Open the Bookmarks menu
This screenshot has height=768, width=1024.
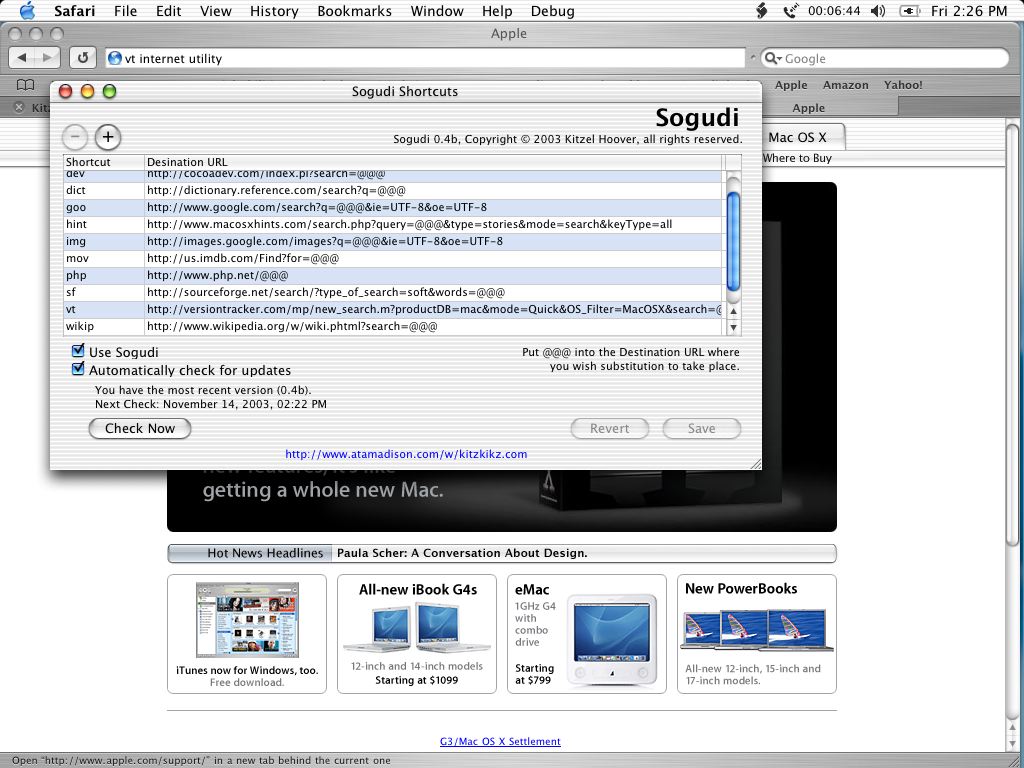[x=355, y=10]
